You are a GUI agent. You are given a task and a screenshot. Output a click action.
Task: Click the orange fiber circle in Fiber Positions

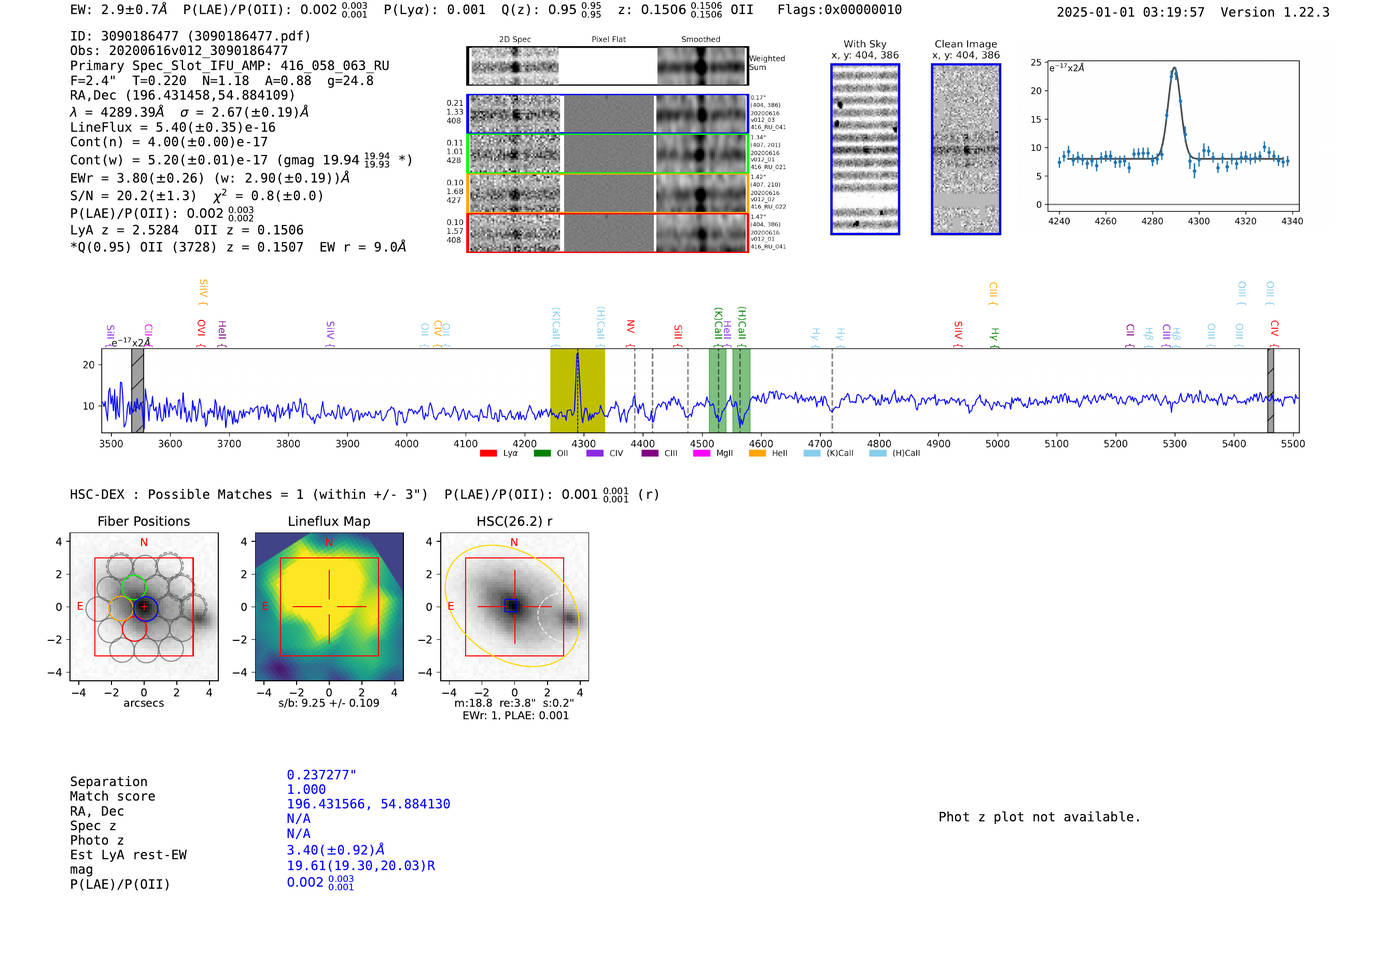click(x=122, y=609)
